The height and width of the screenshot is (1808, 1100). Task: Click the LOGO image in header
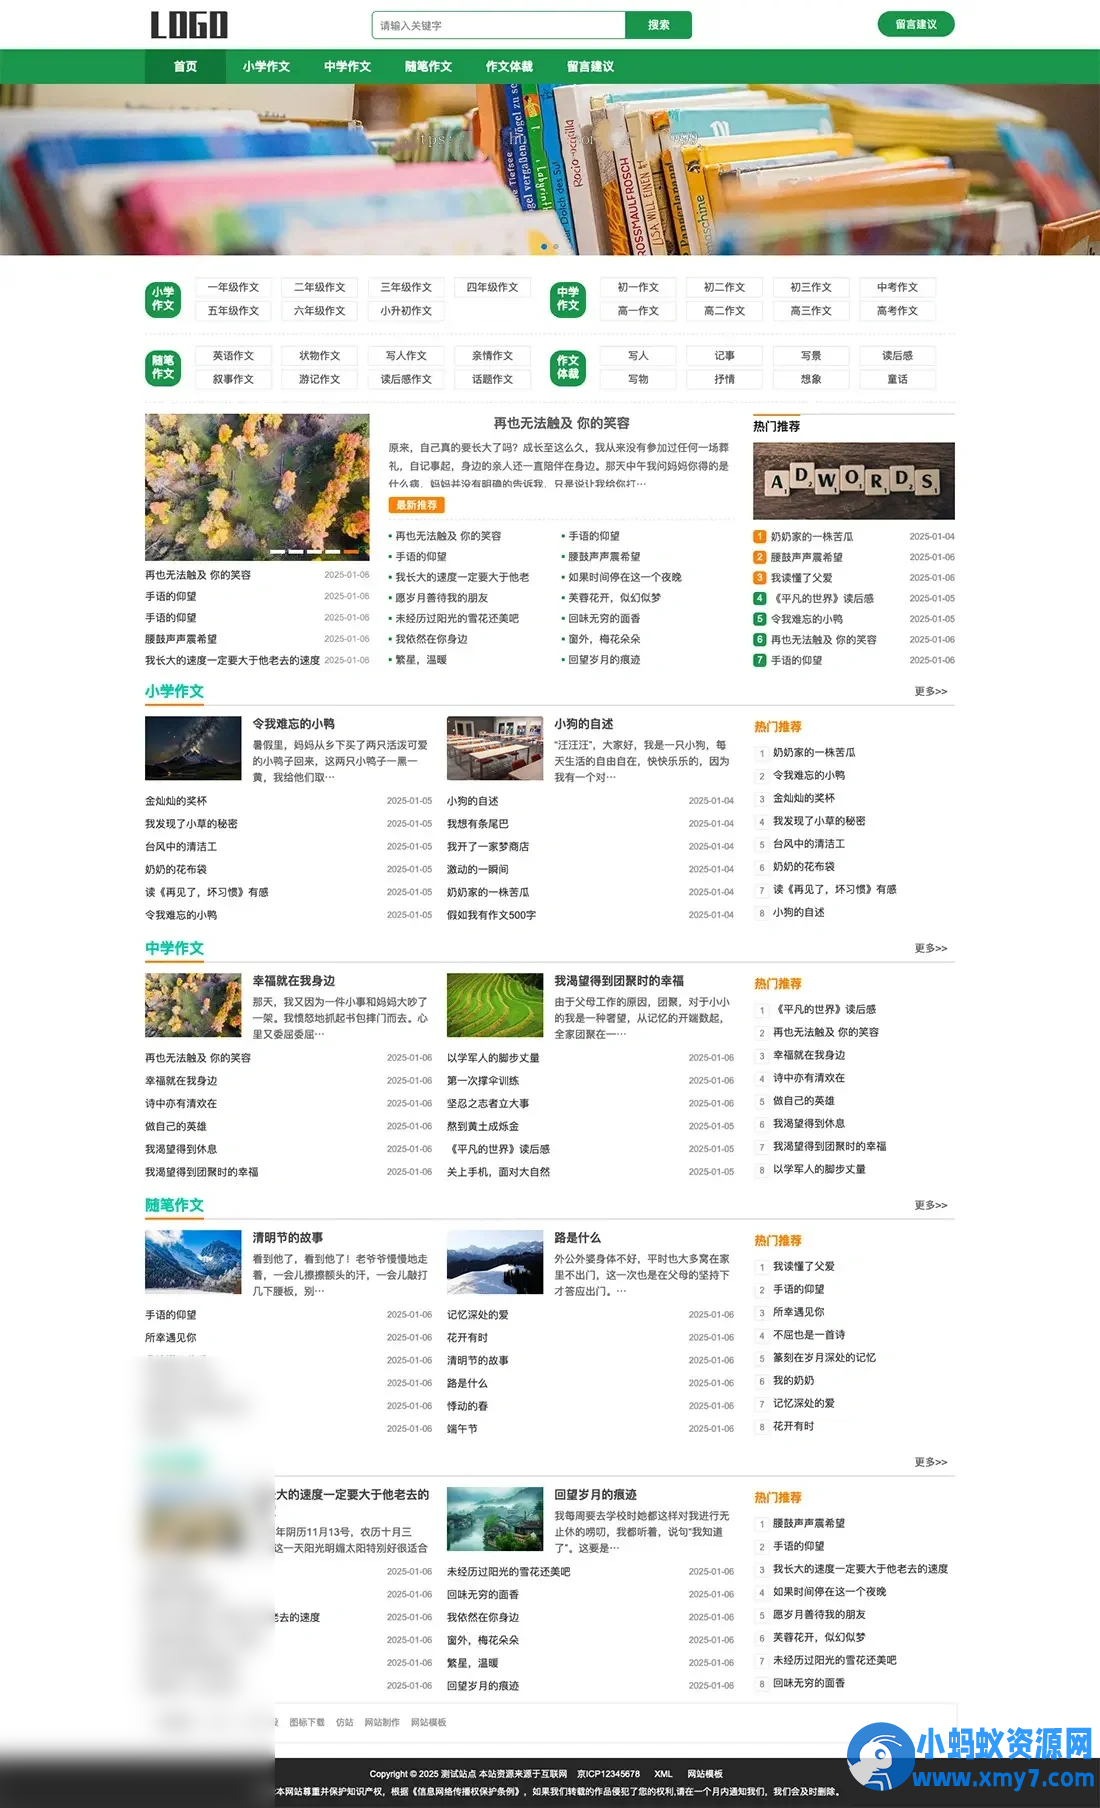189,25
